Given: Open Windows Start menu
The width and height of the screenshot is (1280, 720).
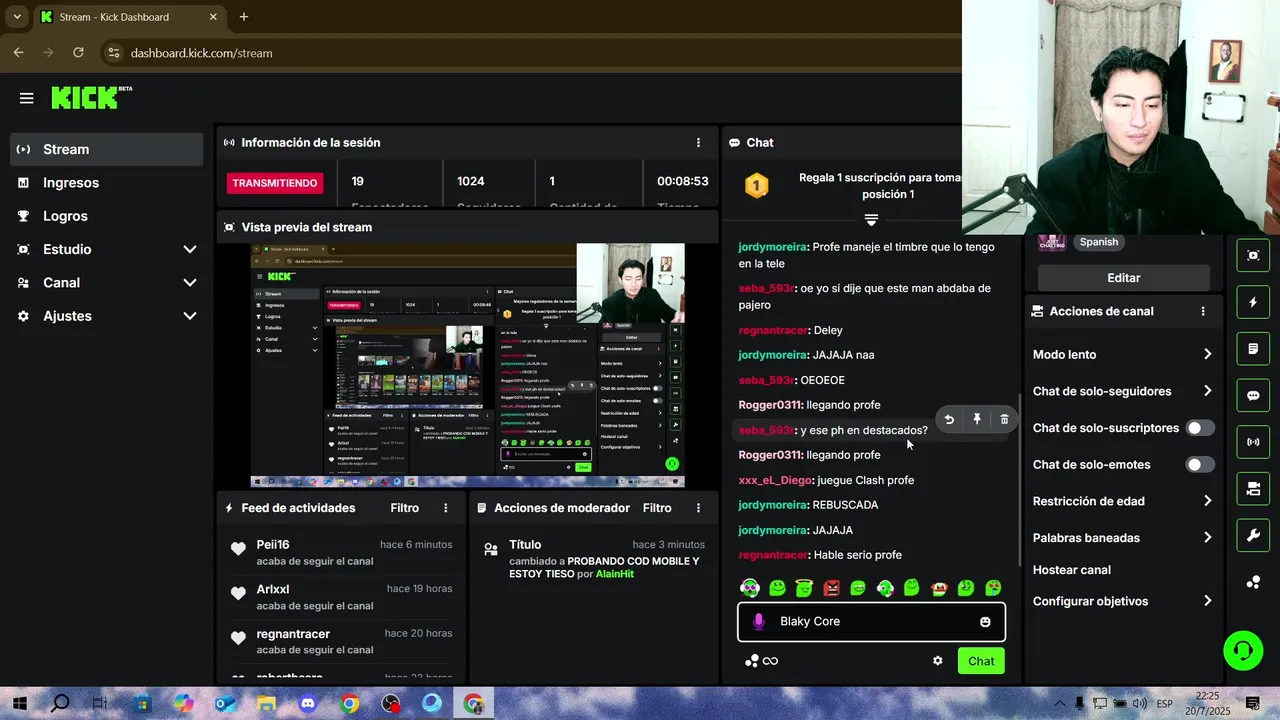Looking at the screenshot, I should (x=19, y=704).
